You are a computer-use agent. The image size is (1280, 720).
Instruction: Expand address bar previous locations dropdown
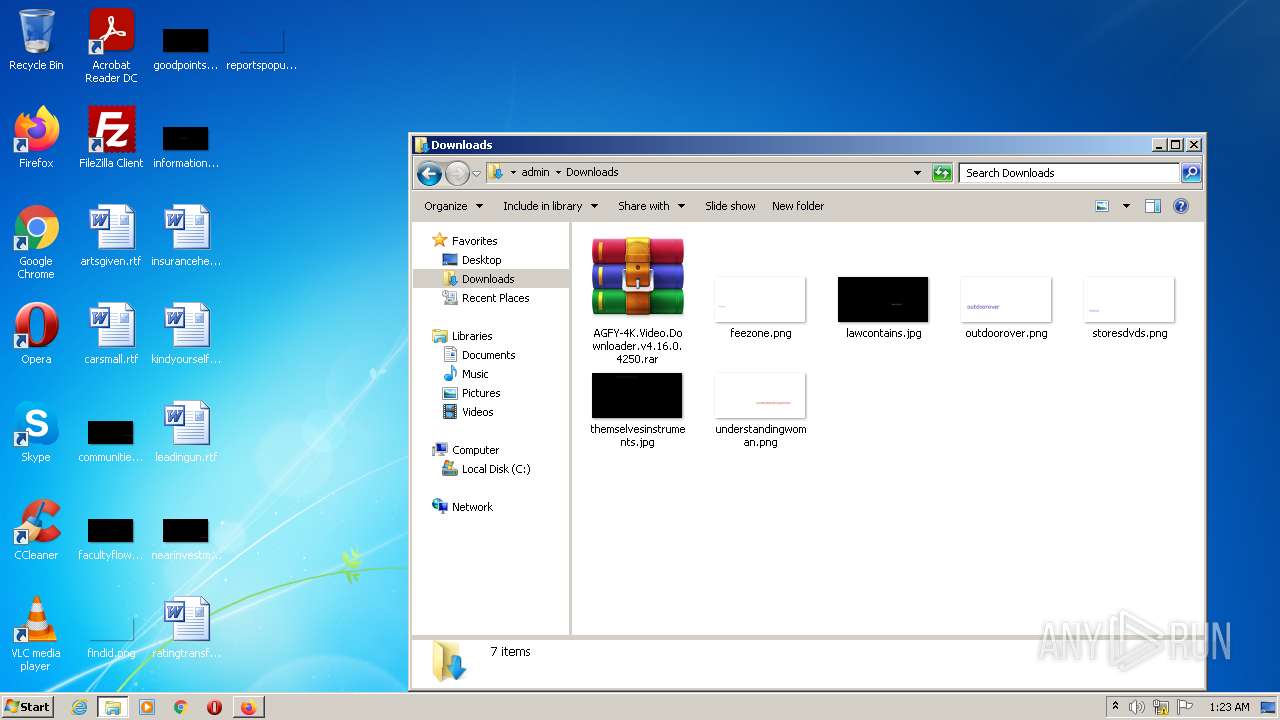(x=917, y=173)
